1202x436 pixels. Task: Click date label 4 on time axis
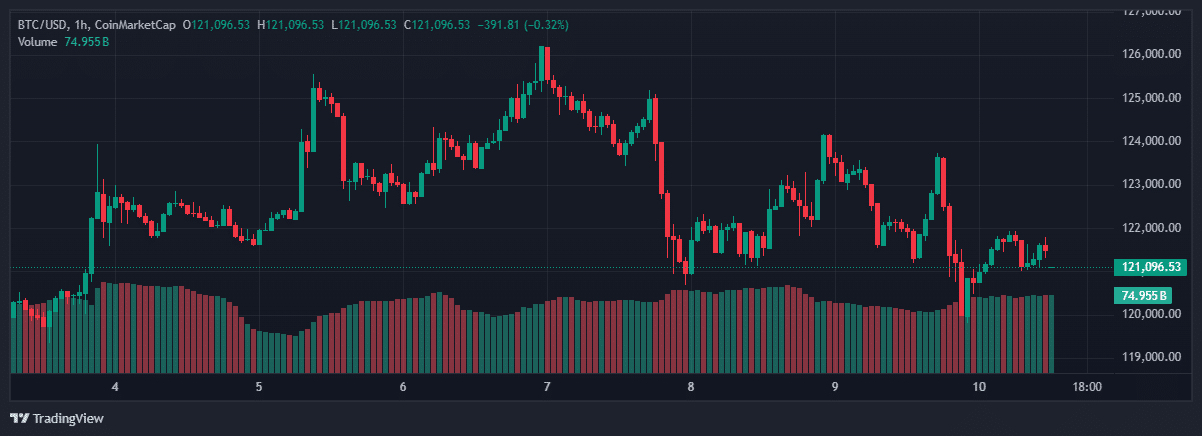[x=115, y=387]
